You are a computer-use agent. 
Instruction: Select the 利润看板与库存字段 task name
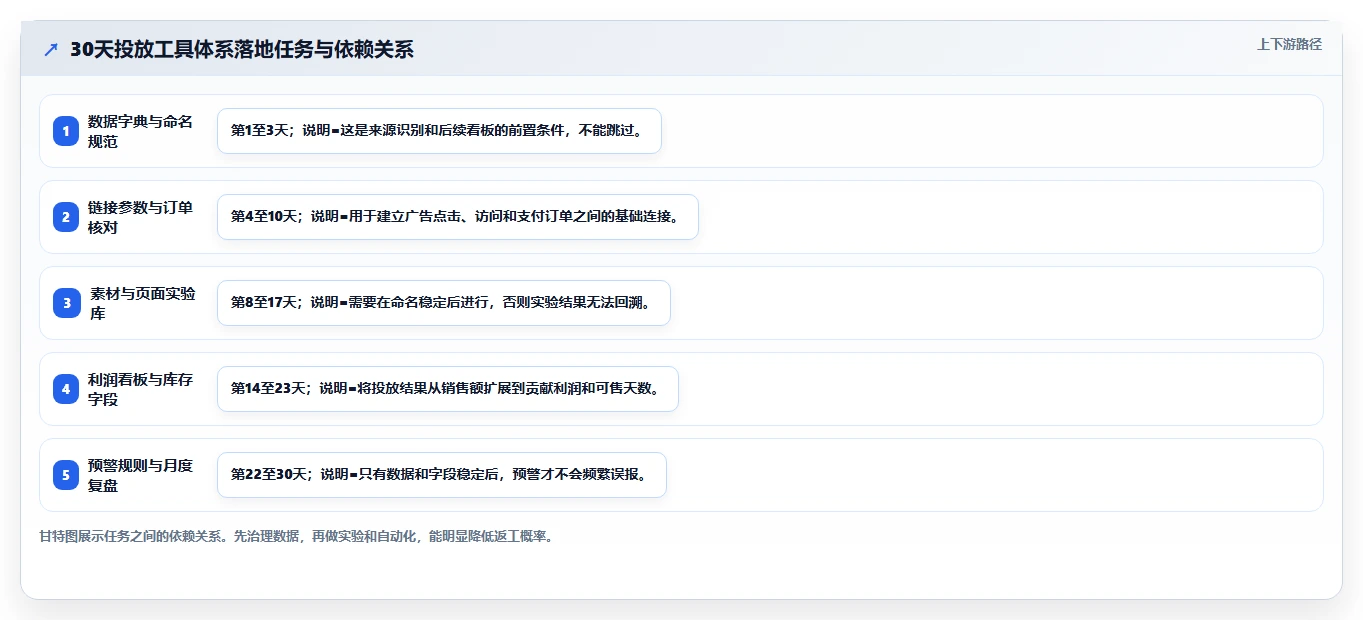click(140, 389)
